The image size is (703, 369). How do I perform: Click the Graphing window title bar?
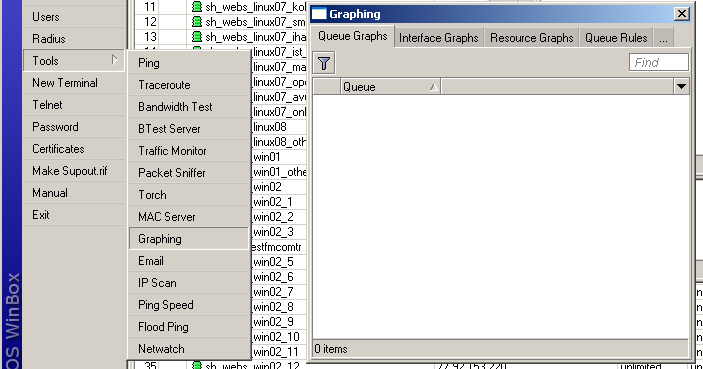(500, 14)
